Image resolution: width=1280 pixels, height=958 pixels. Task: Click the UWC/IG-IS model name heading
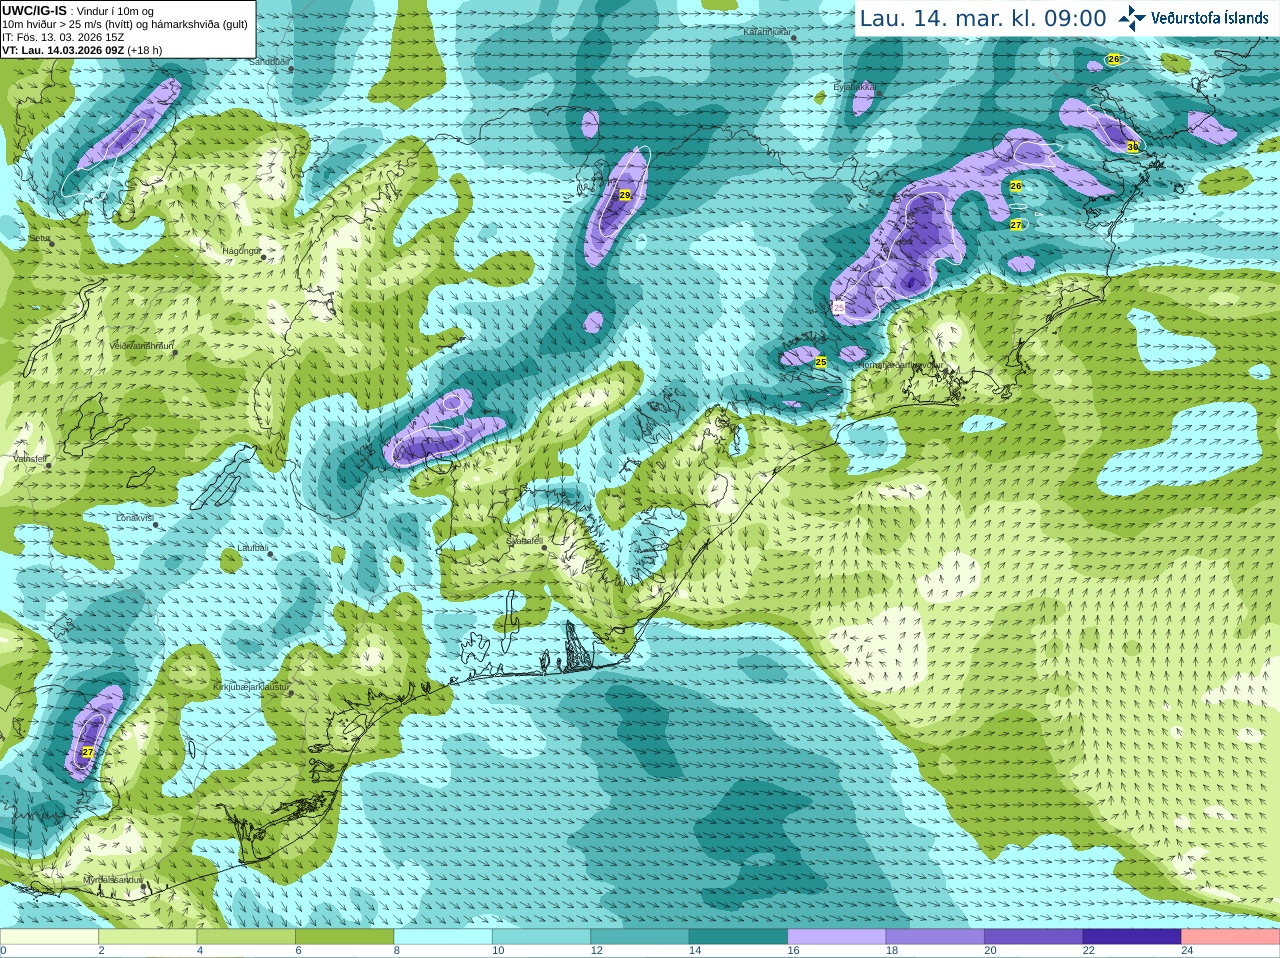tap(34, 11)
